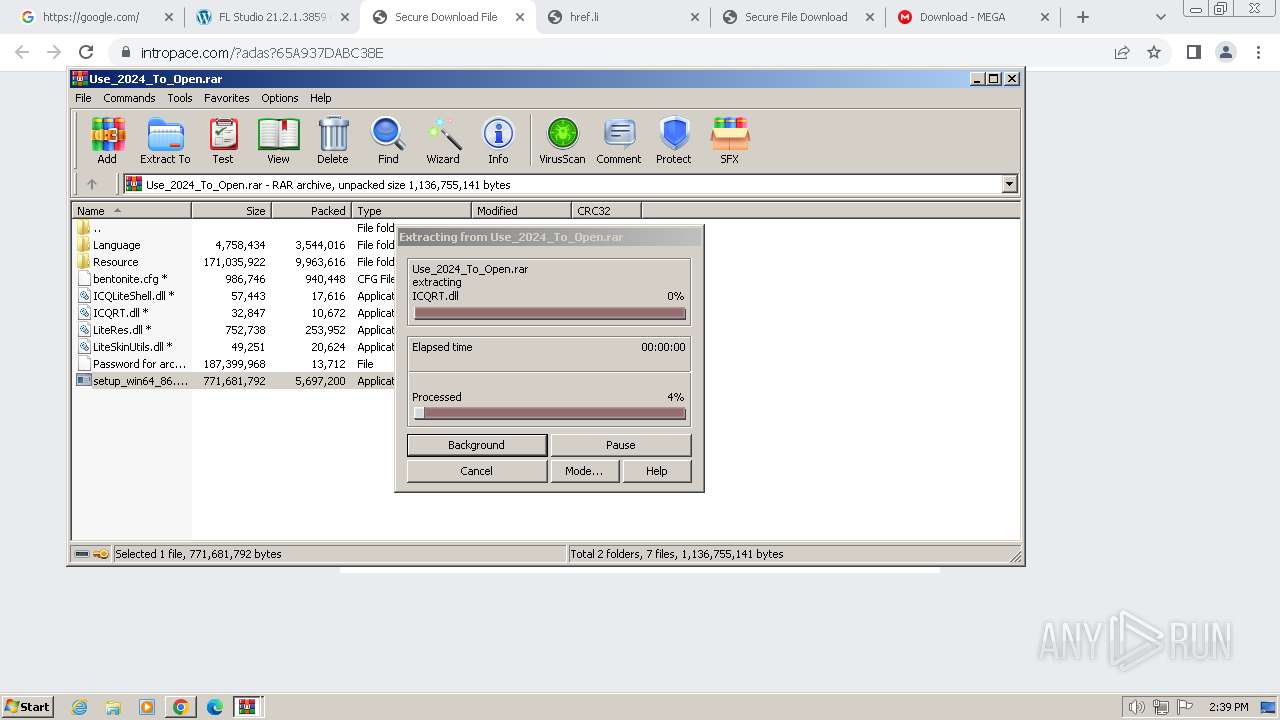Click the Processed total progress bar
The width and height of the screenshot is (1280, 720).
(550, 414)
